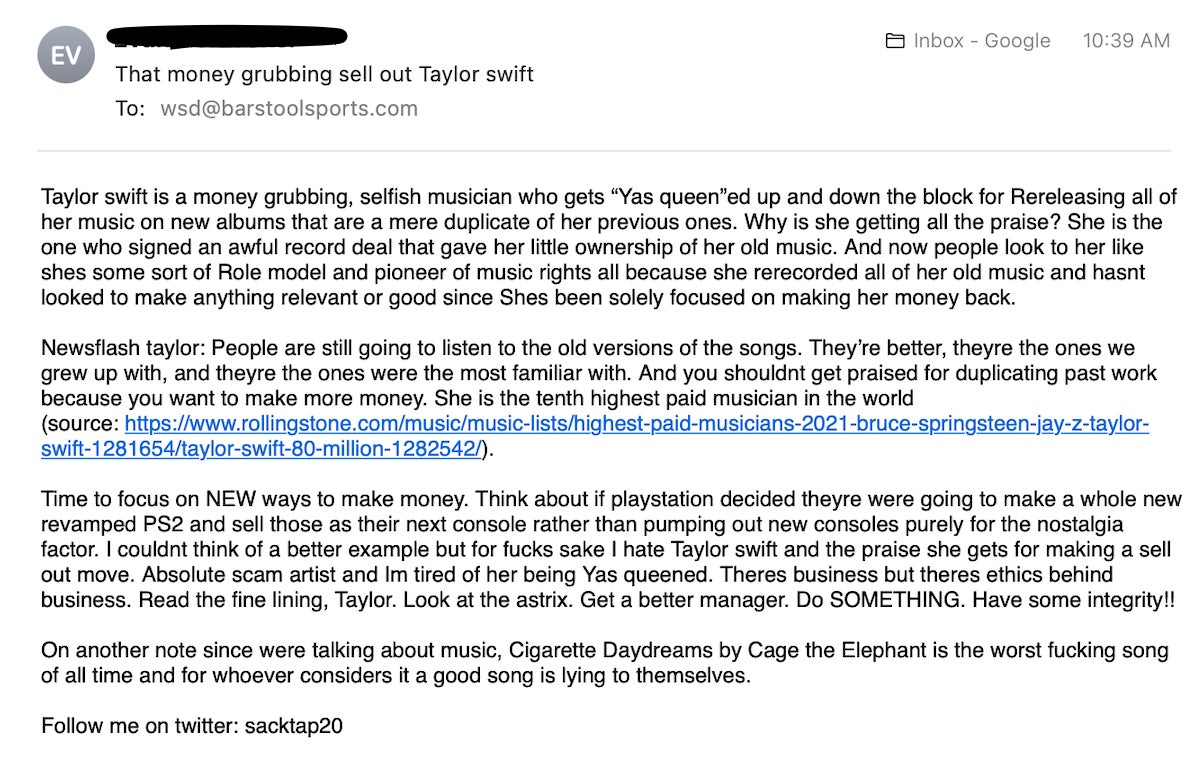Select recipient address wsd@barstoolsports.com

(289, 108)
